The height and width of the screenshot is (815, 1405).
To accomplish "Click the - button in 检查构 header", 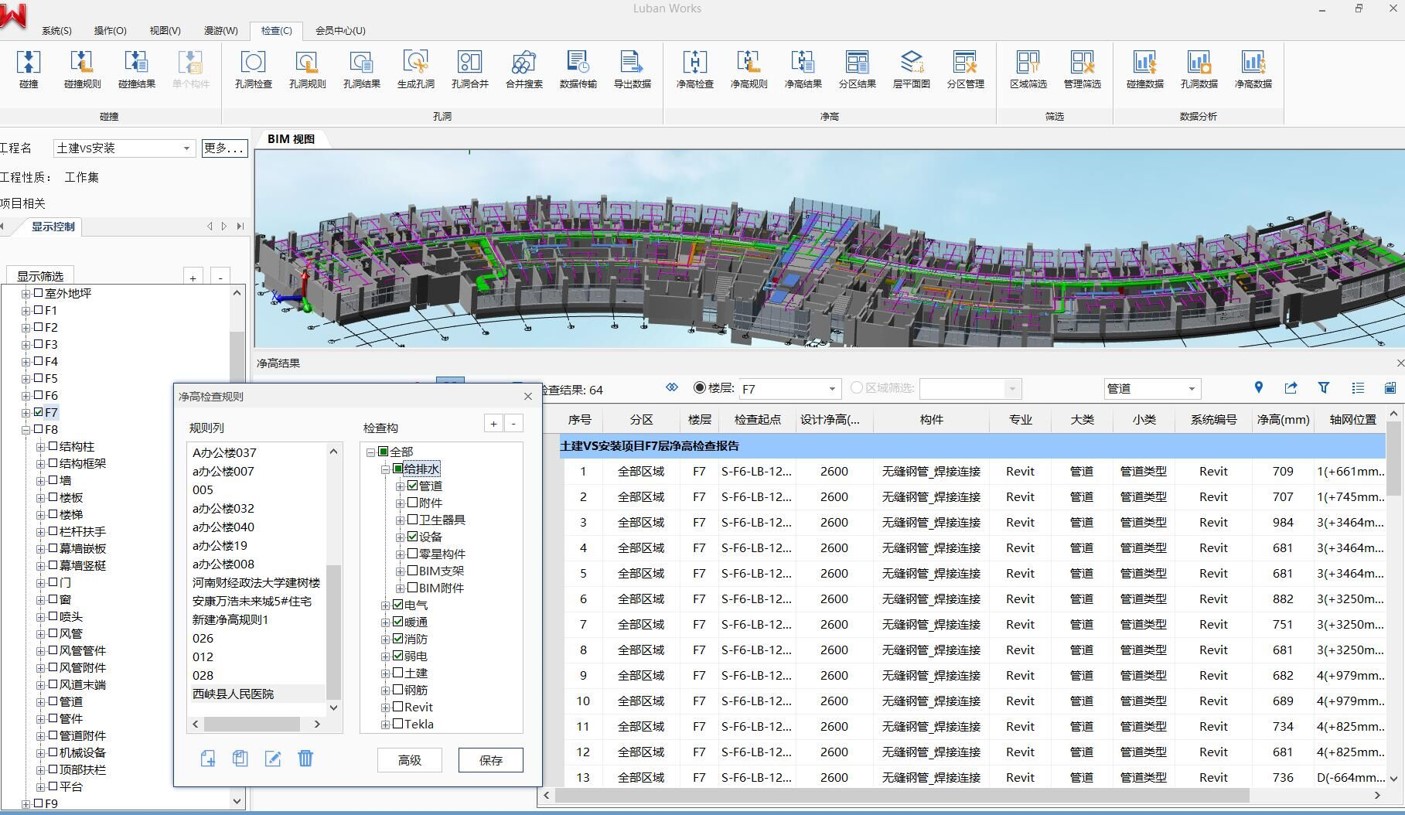I will pyautogui.click(x=514, y=424).
